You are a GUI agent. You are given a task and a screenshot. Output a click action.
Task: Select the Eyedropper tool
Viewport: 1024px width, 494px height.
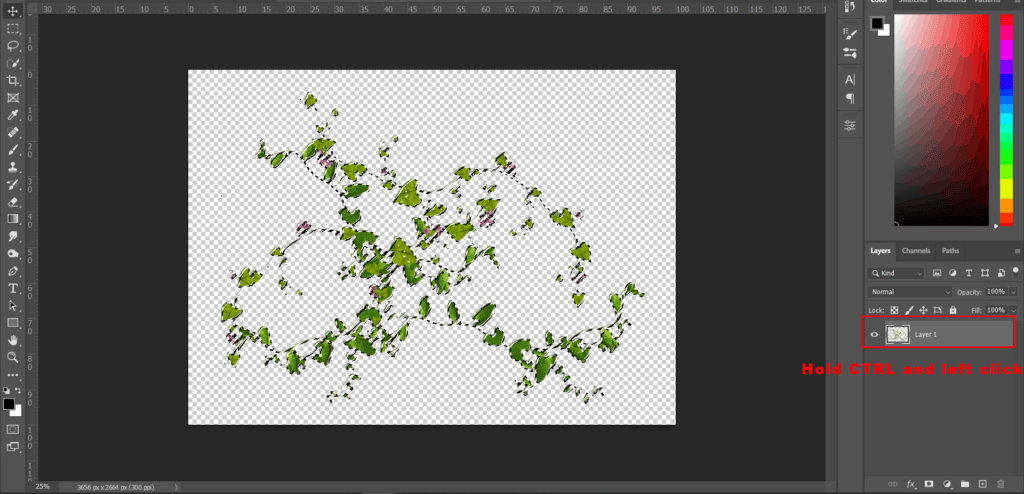(12, 115)
